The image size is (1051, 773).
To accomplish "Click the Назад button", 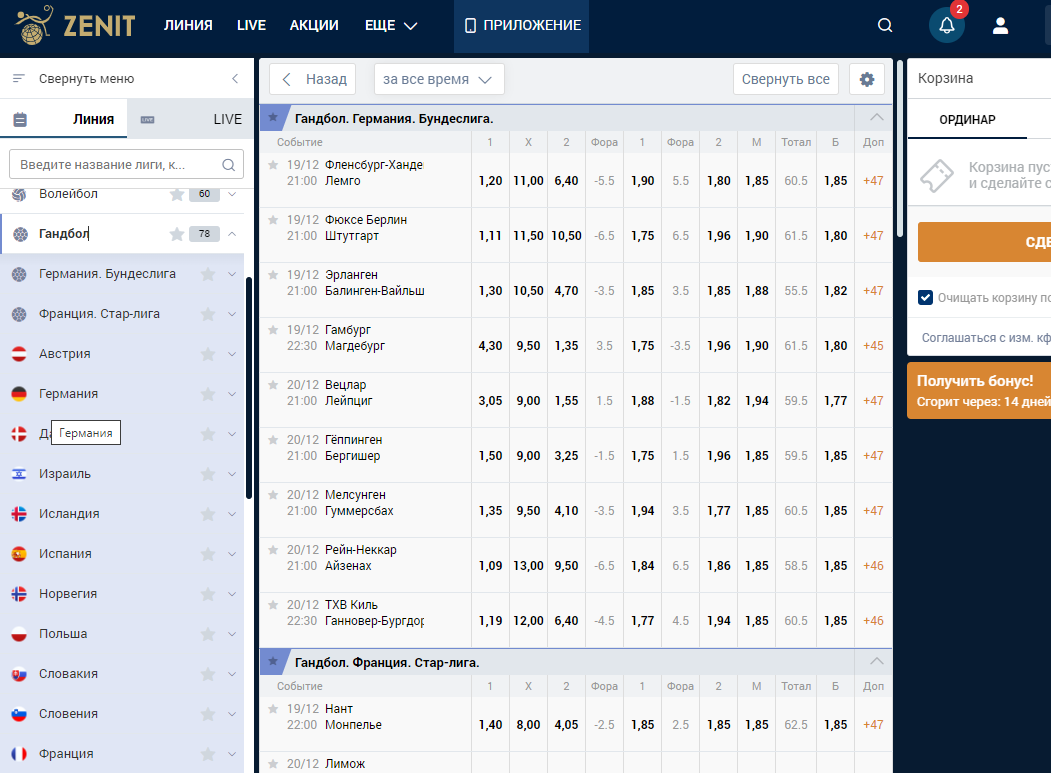I will pyautogui.click(x=312, y=79).
